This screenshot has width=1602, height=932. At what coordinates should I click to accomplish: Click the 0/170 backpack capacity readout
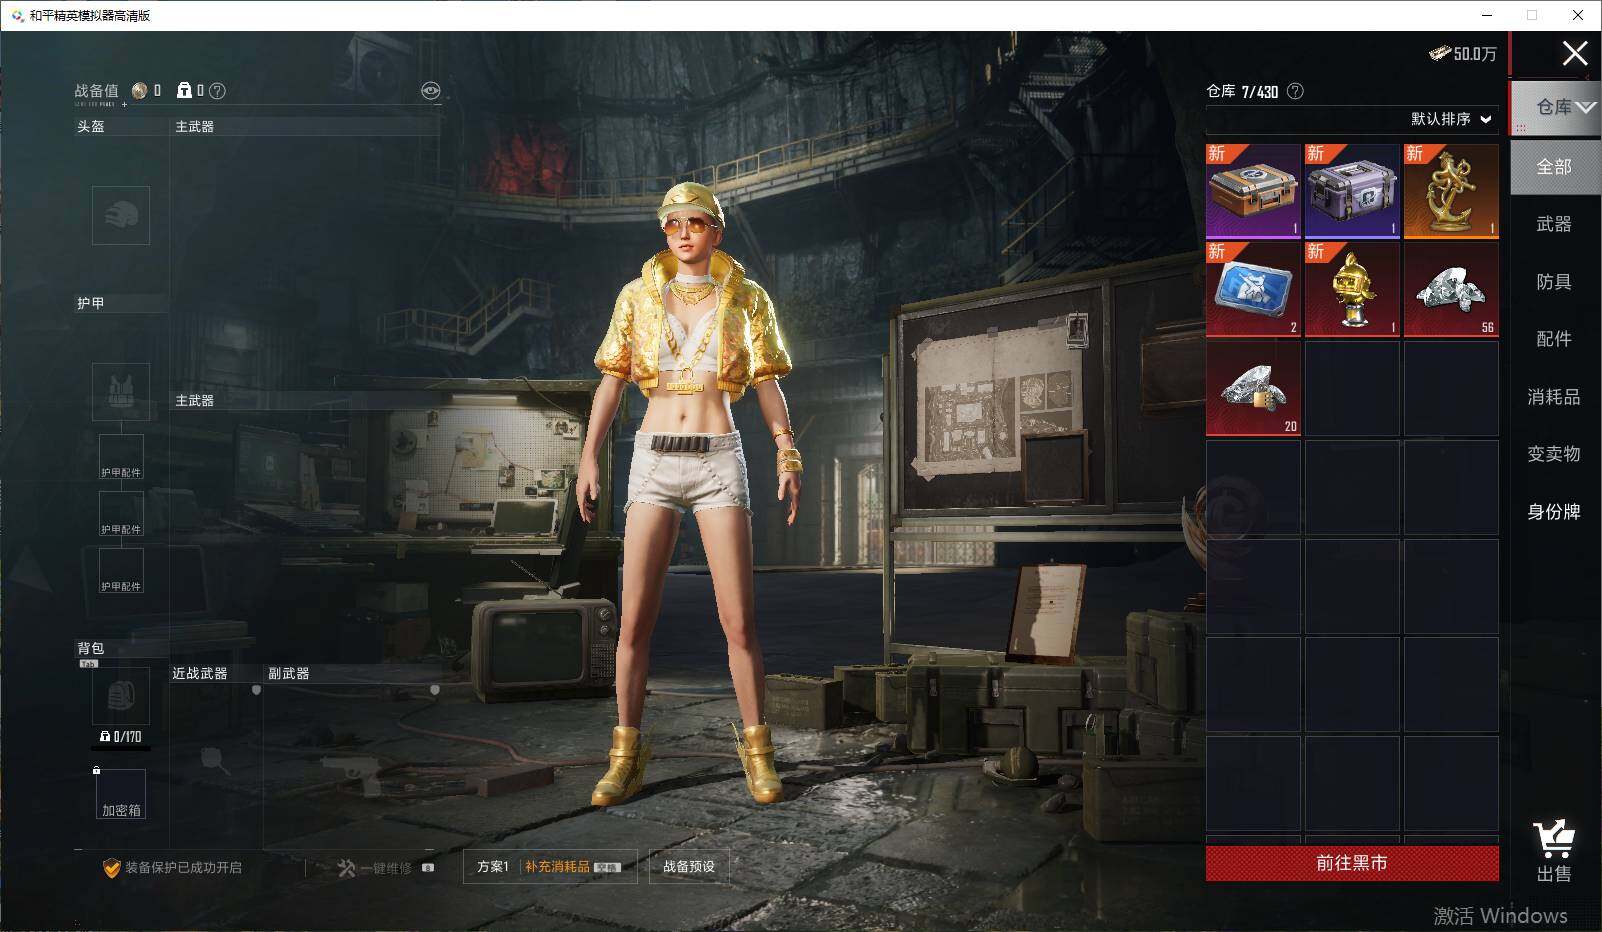click(x=121, y=737)
